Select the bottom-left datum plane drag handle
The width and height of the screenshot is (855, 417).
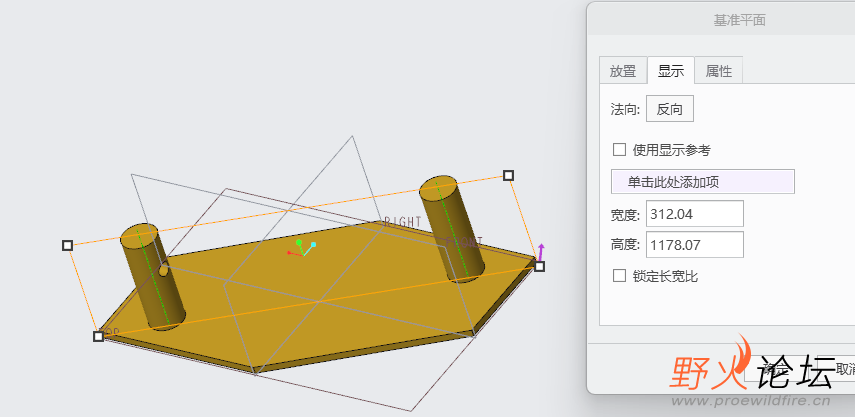coord(98,336)
